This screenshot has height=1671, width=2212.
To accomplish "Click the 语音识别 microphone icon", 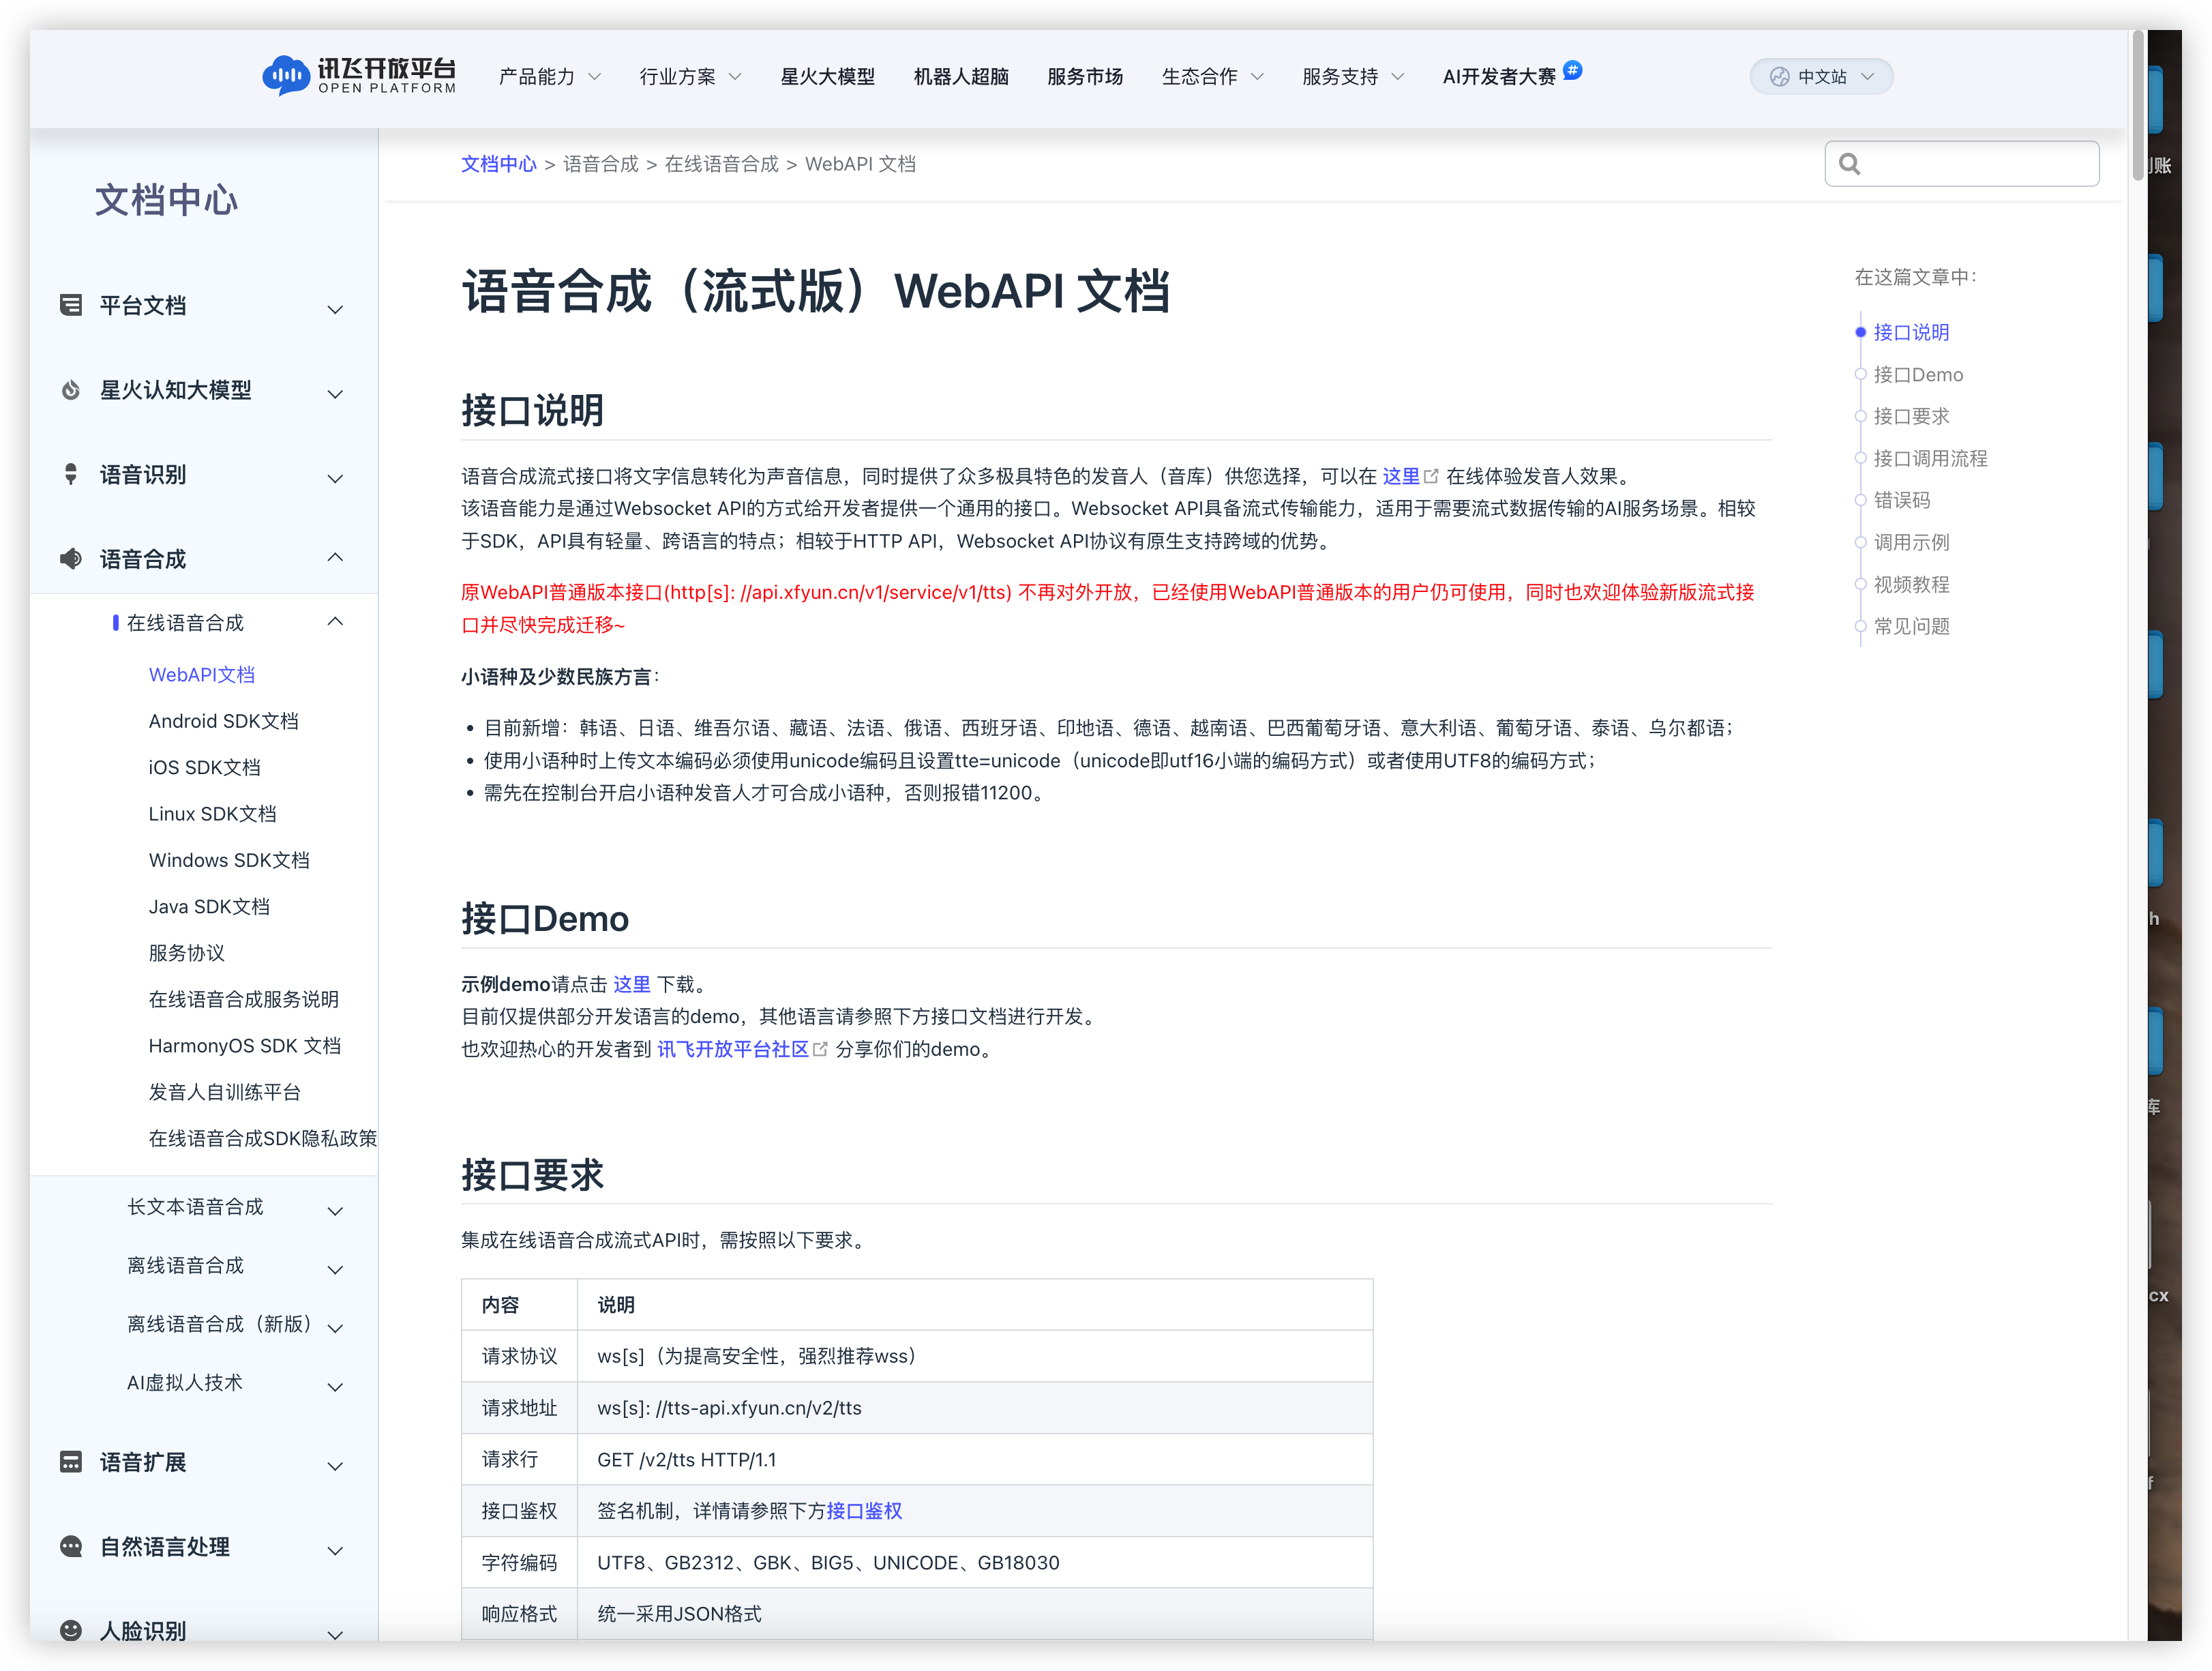I will click(71, 474).
